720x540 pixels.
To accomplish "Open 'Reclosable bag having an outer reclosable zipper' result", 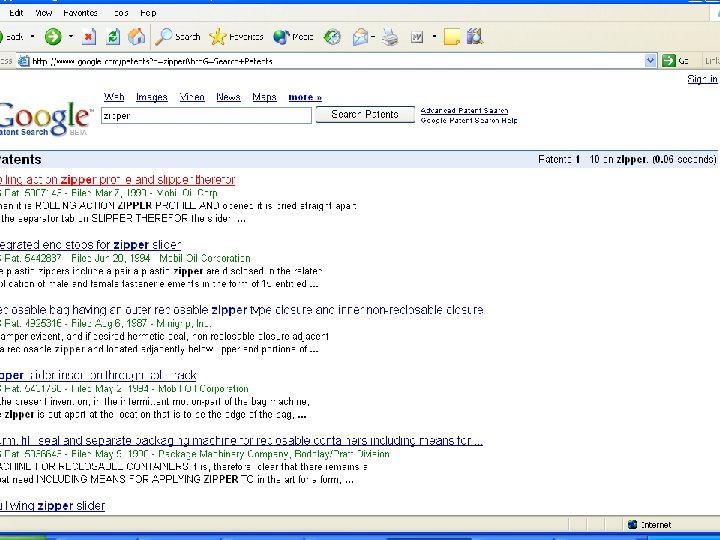I will (242, 310).
